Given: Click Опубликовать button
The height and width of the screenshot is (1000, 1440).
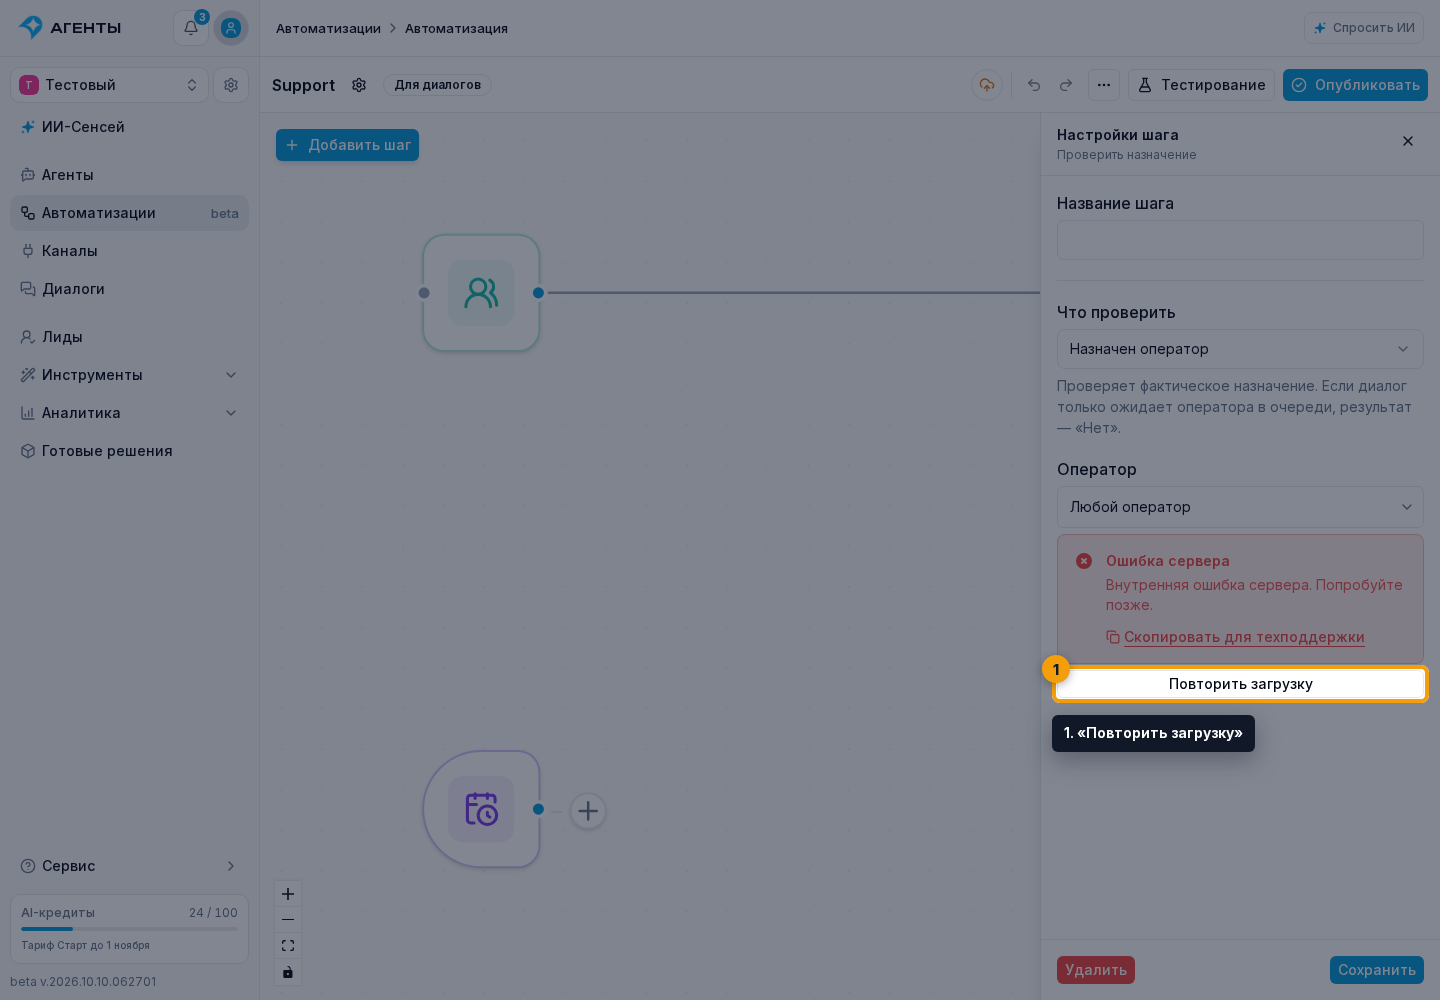Looking at the screenshot, I should coord(1355,85).
